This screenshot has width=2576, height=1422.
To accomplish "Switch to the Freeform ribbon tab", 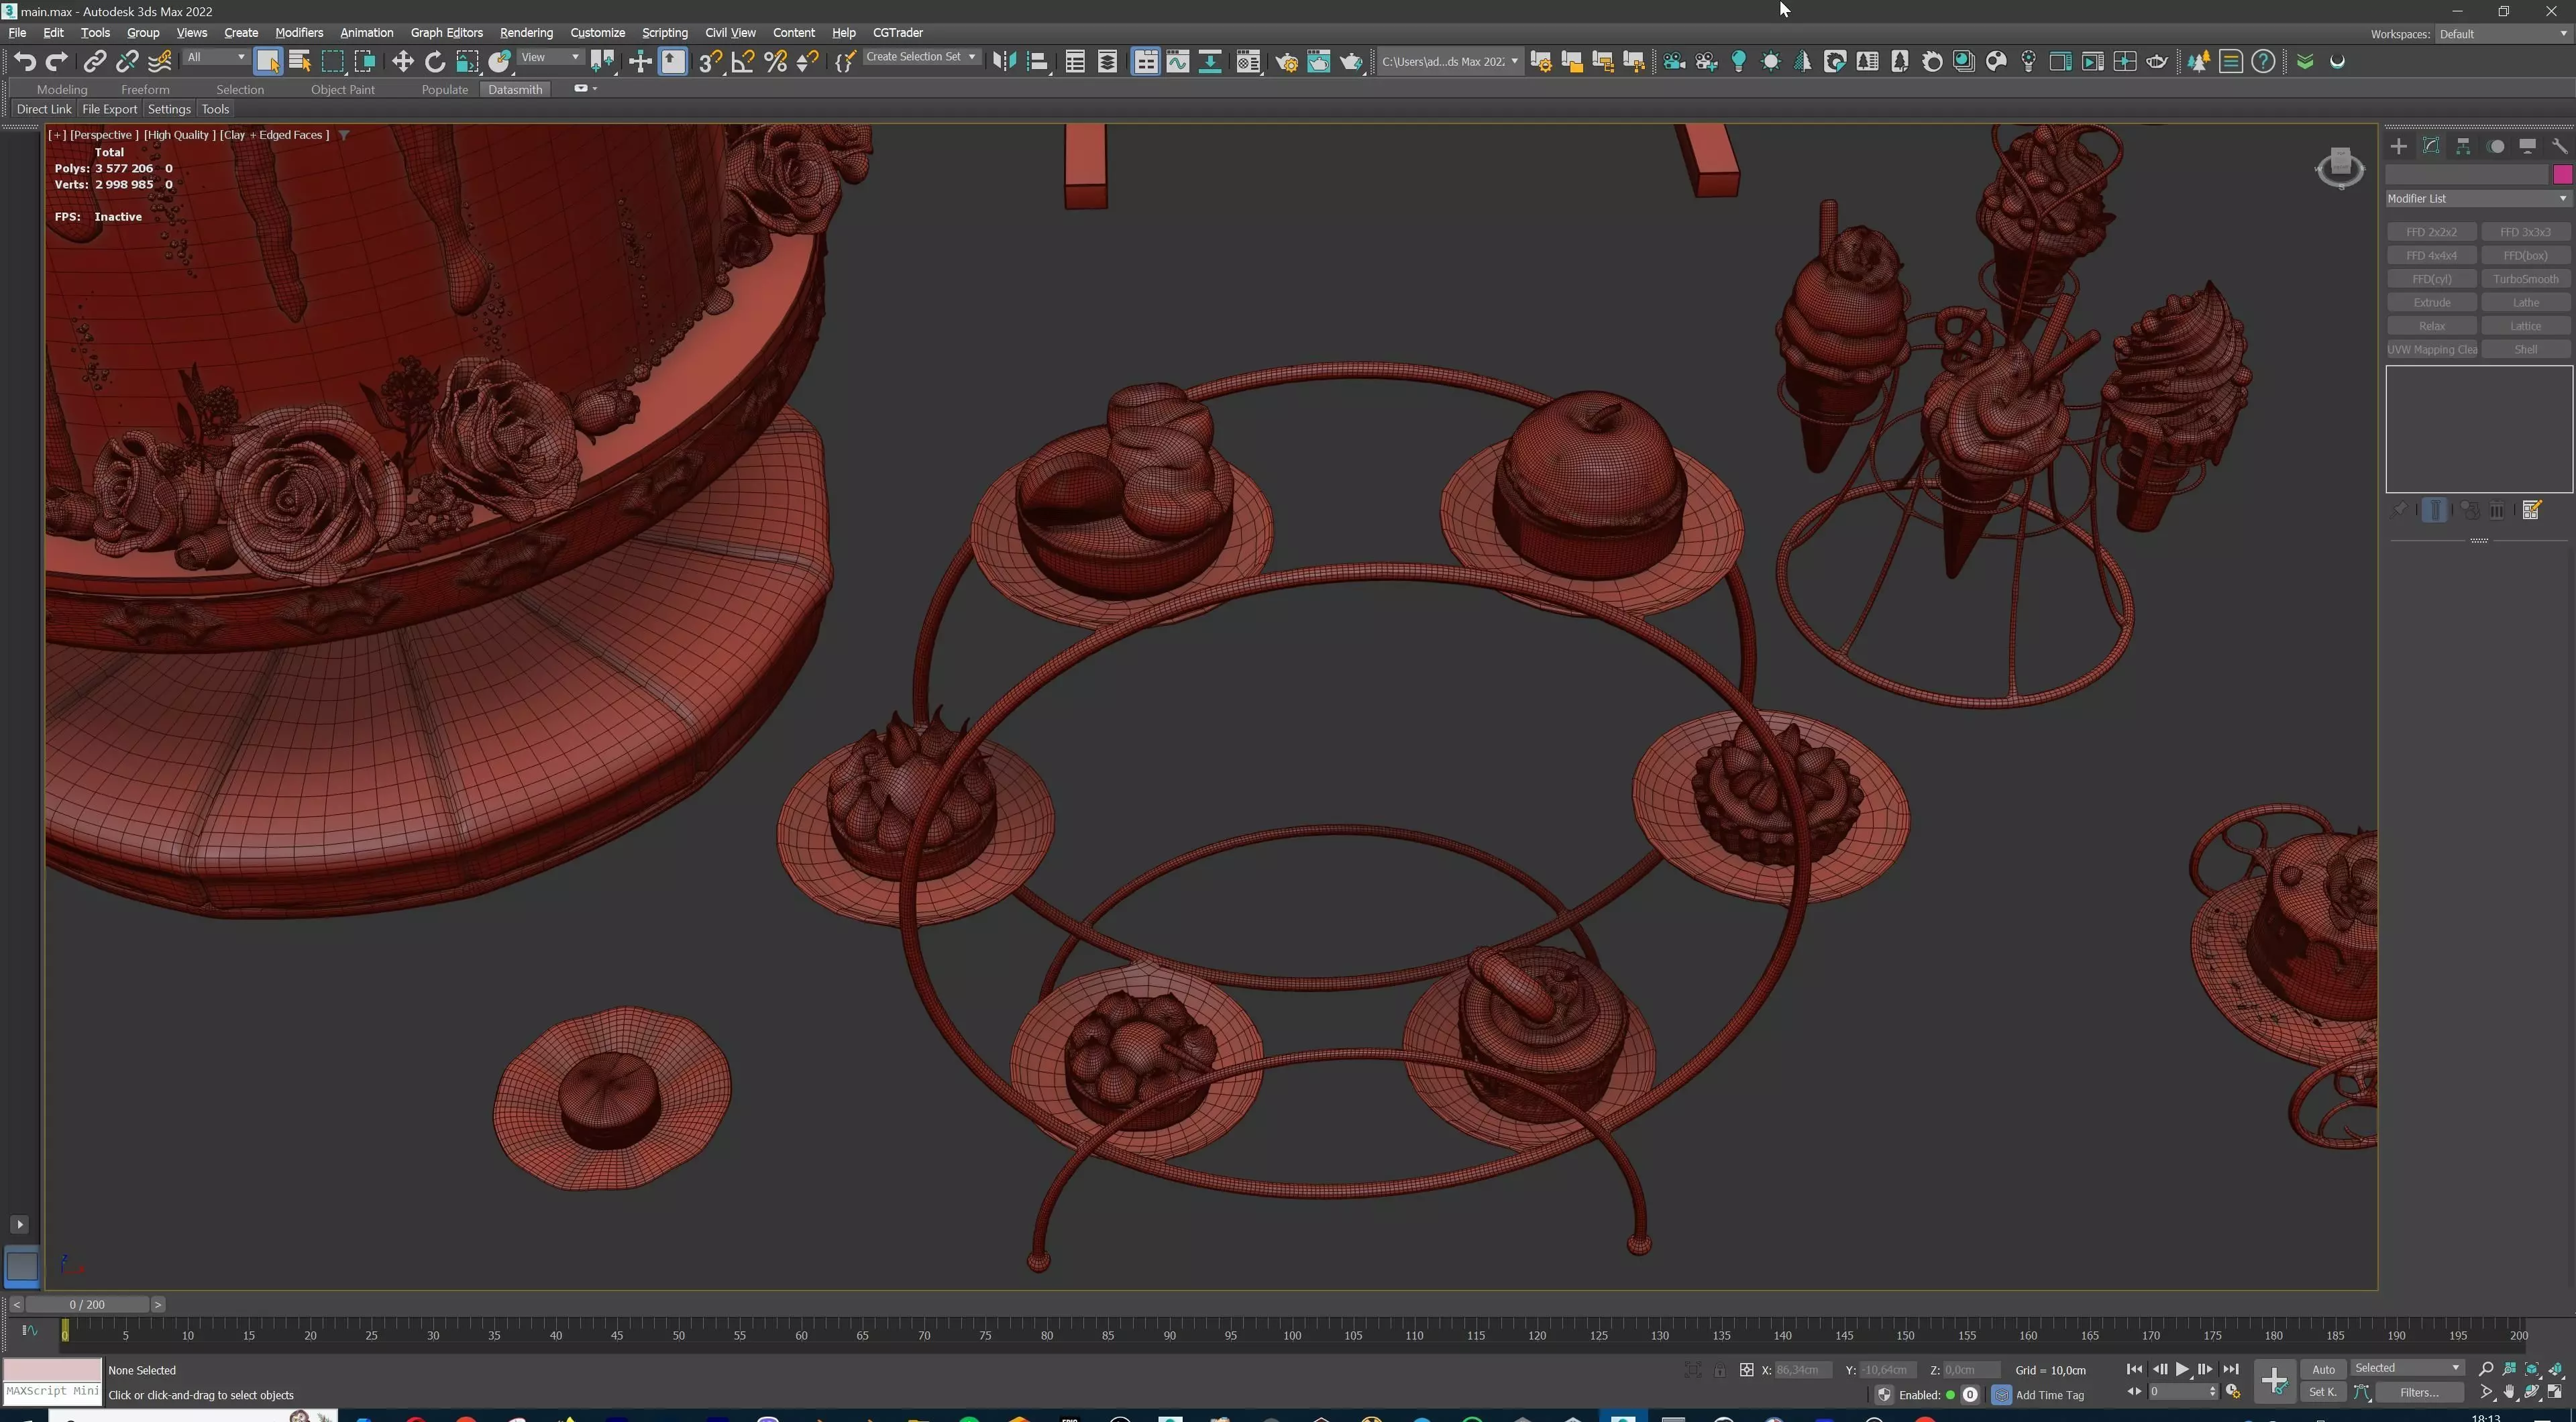I will point(145,89).
